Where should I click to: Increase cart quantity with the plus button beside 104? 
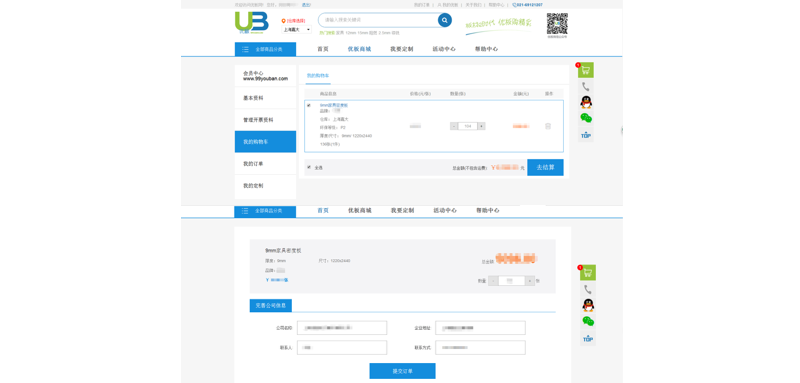pos(481,126)
